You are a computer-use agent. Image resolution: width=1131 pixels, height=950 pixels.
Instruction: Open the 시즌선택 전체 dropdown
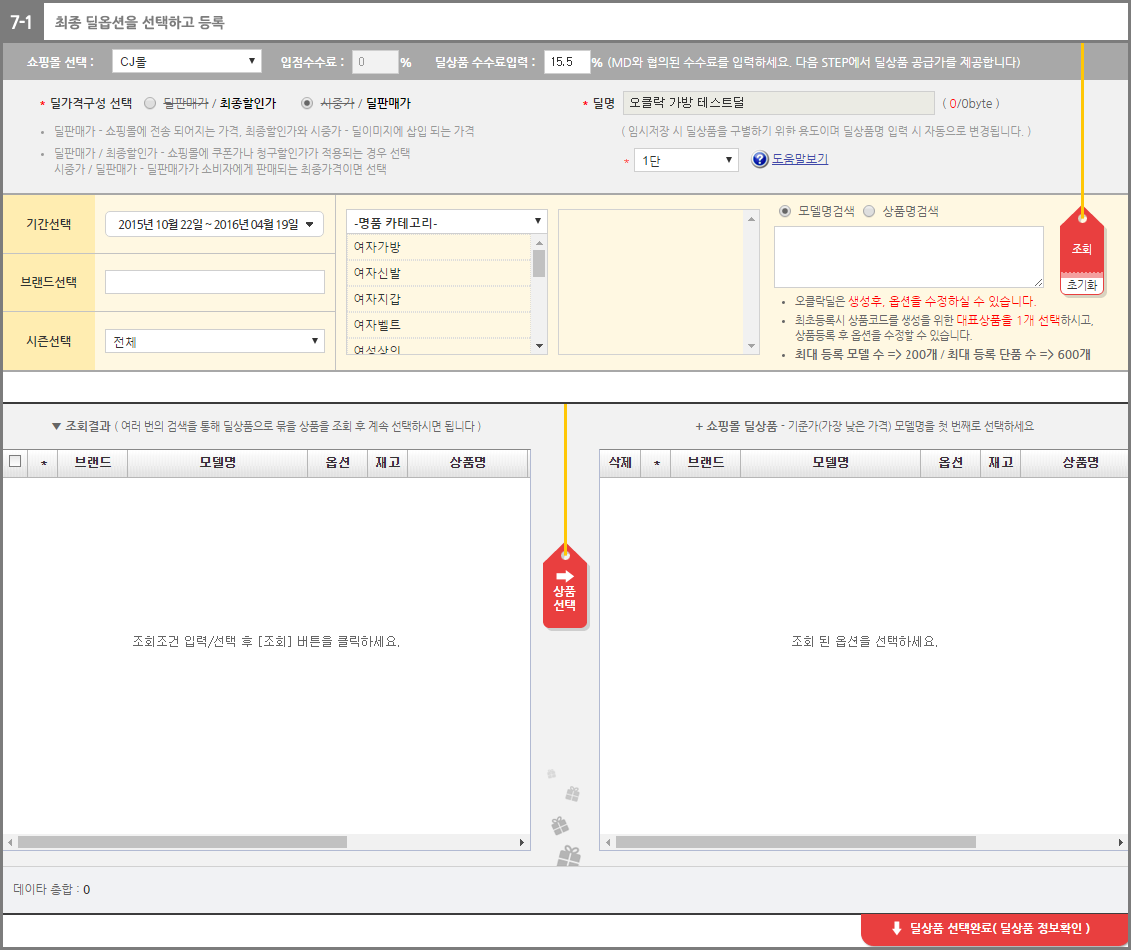point(214,341)
